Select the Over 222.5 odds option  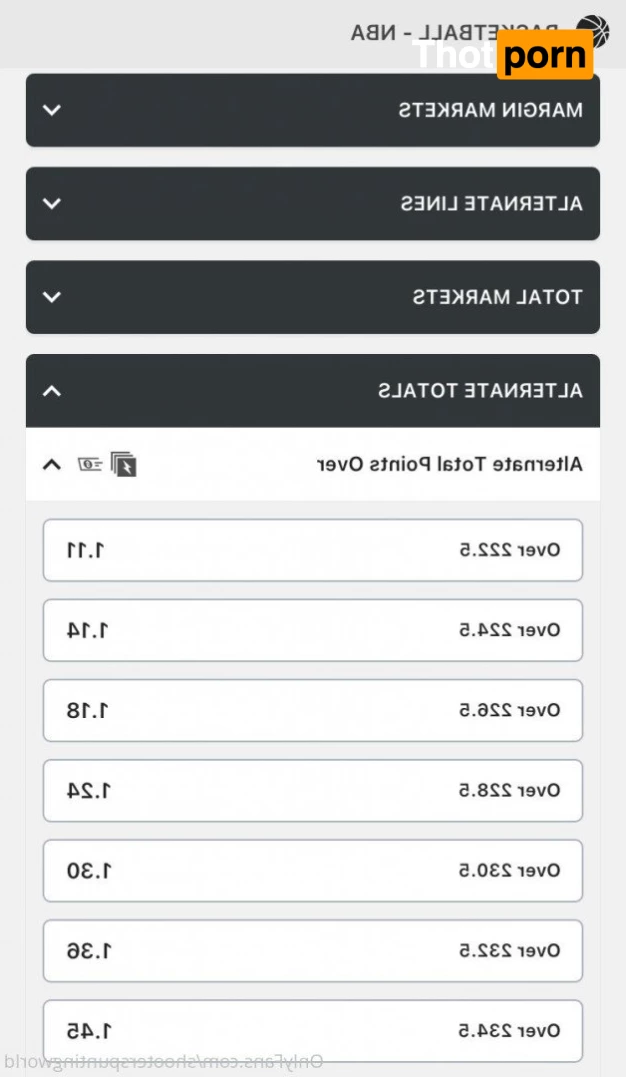(x=312, y=550)
